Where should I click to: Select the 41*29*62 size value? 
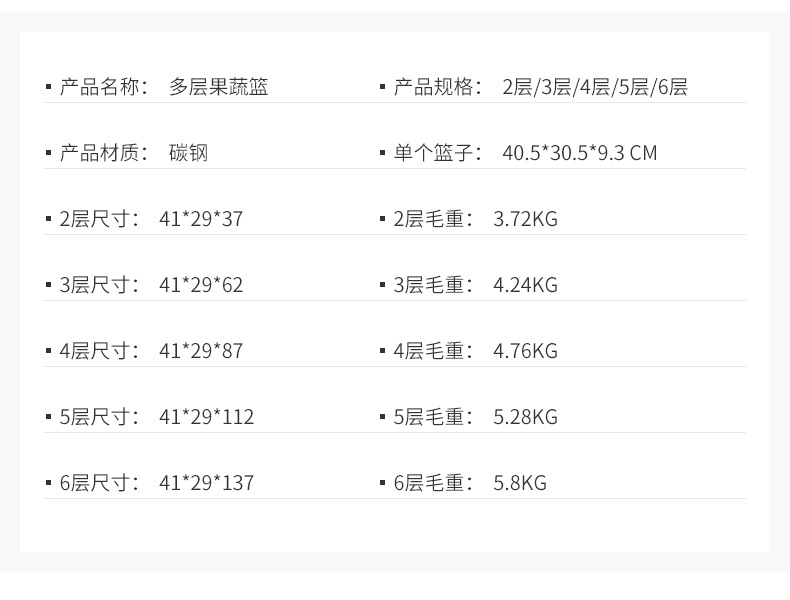pos(201,285)
